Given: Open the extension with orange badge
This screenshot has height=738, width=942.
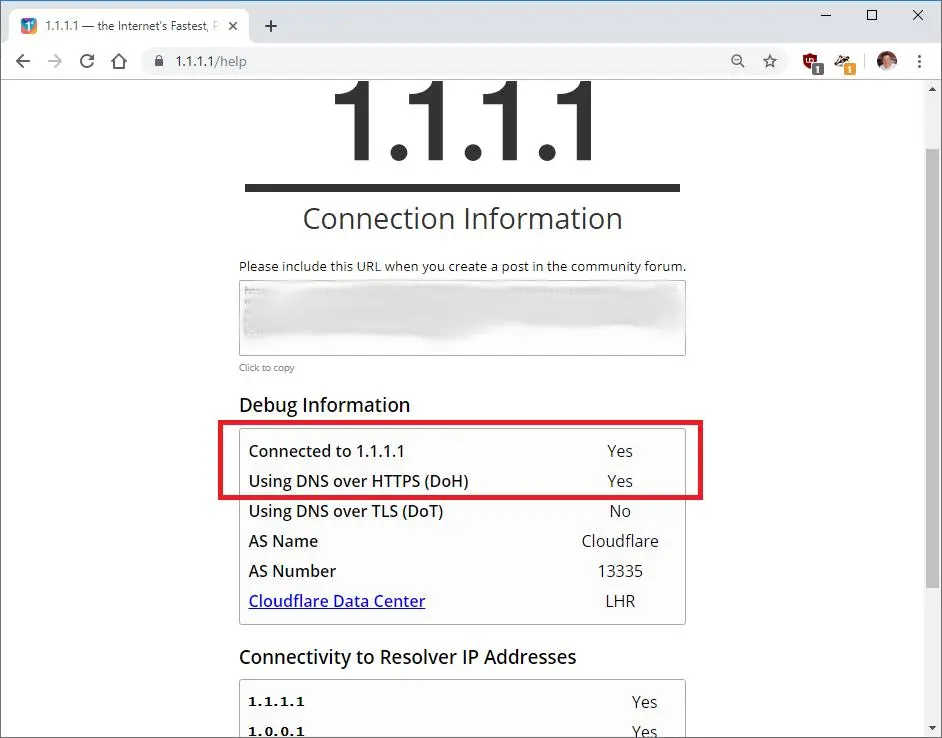Looking at the screenshot, I should 844,63.
